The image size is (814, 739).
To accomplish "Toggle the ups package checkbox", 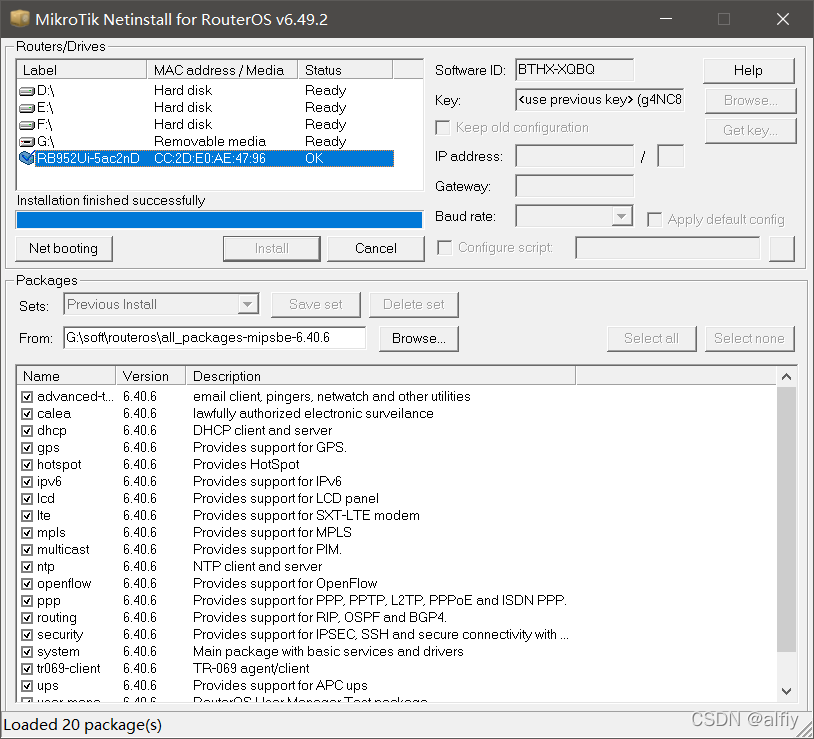I will coord(27,686).
